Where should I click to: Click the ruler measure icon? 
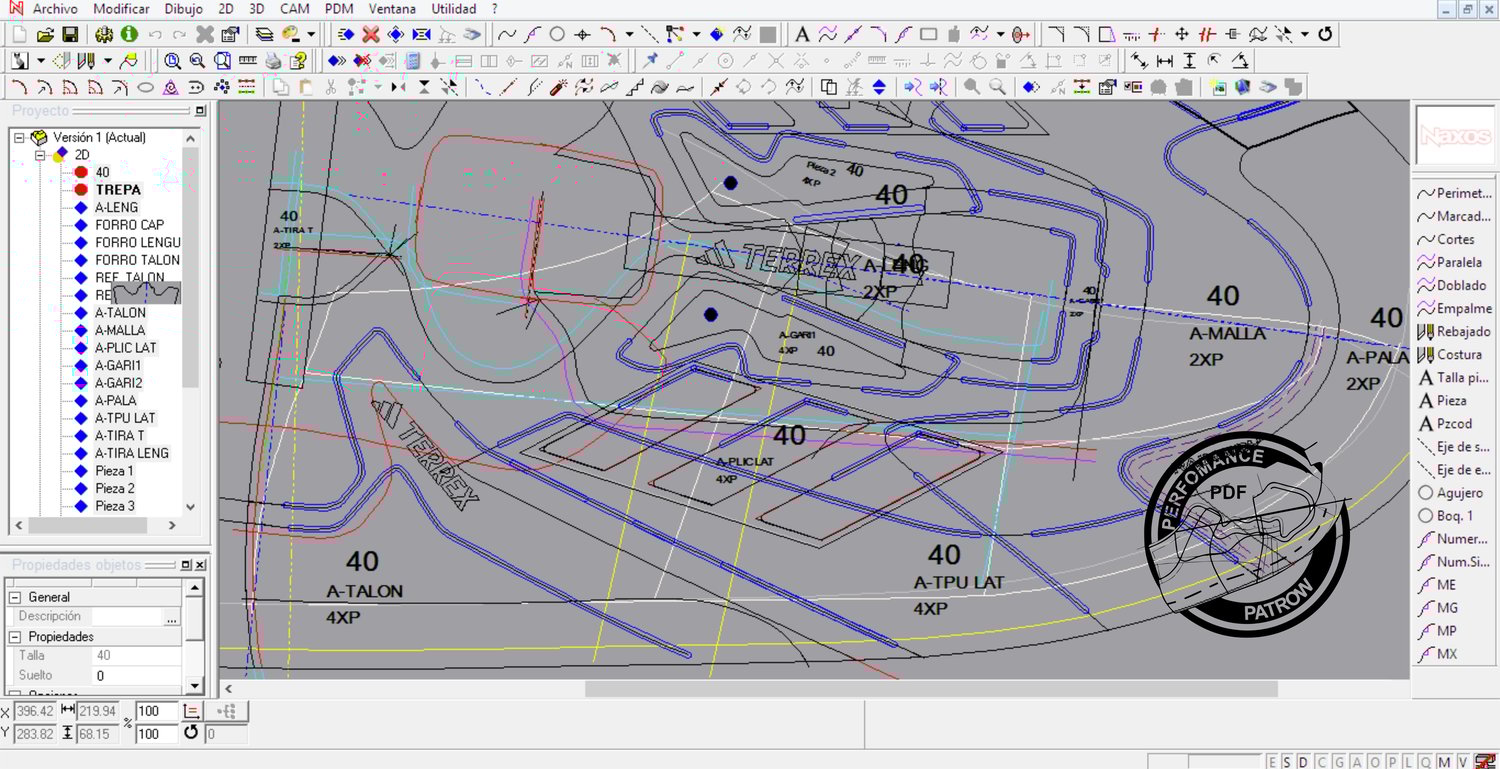coord(247,61)
